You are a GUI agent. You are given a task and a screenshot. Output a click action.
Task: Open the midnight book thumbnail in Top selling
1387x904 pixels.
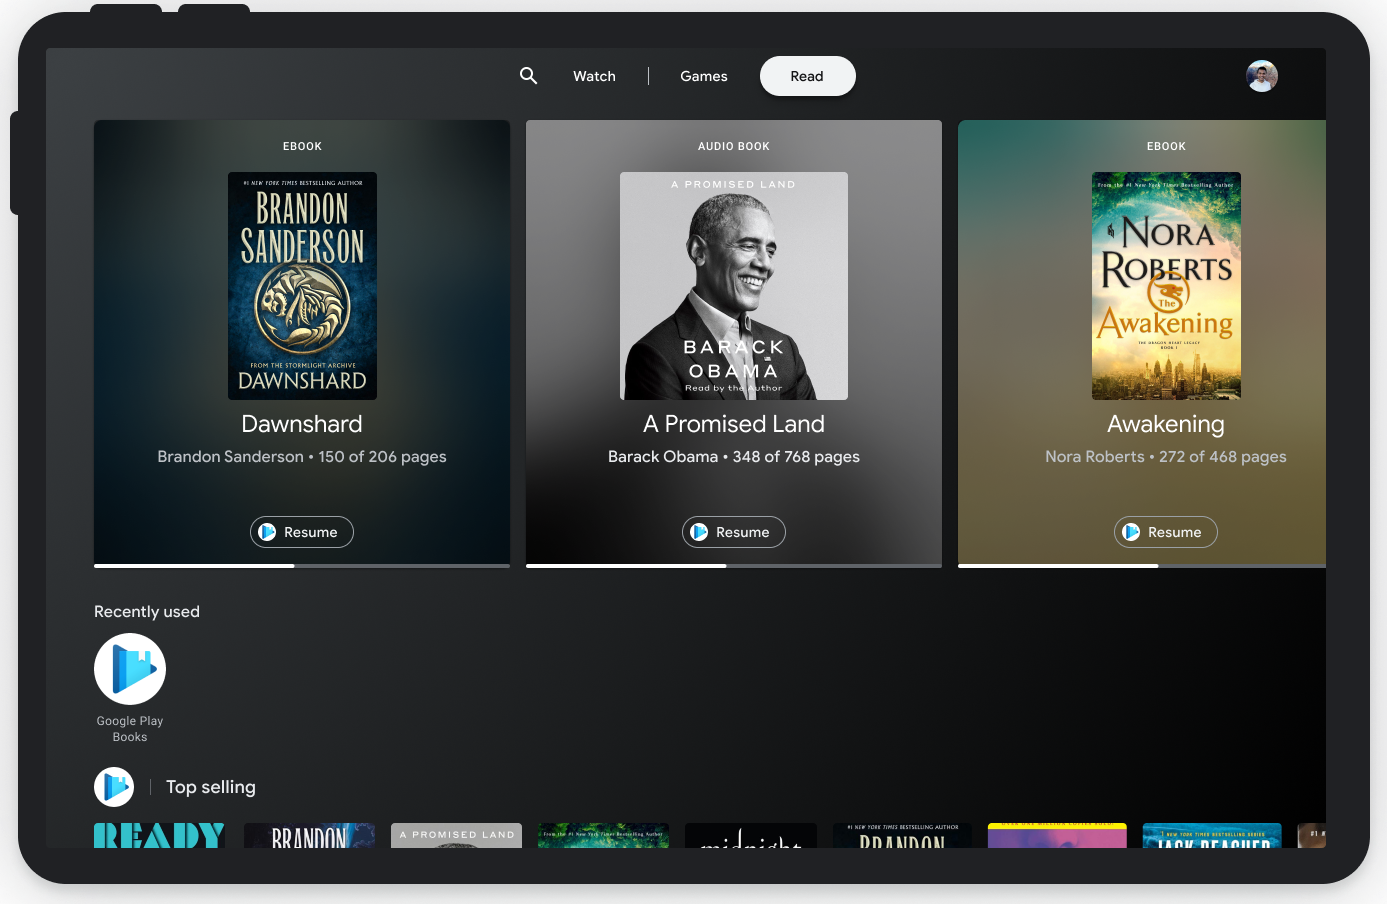click(751, 835)
